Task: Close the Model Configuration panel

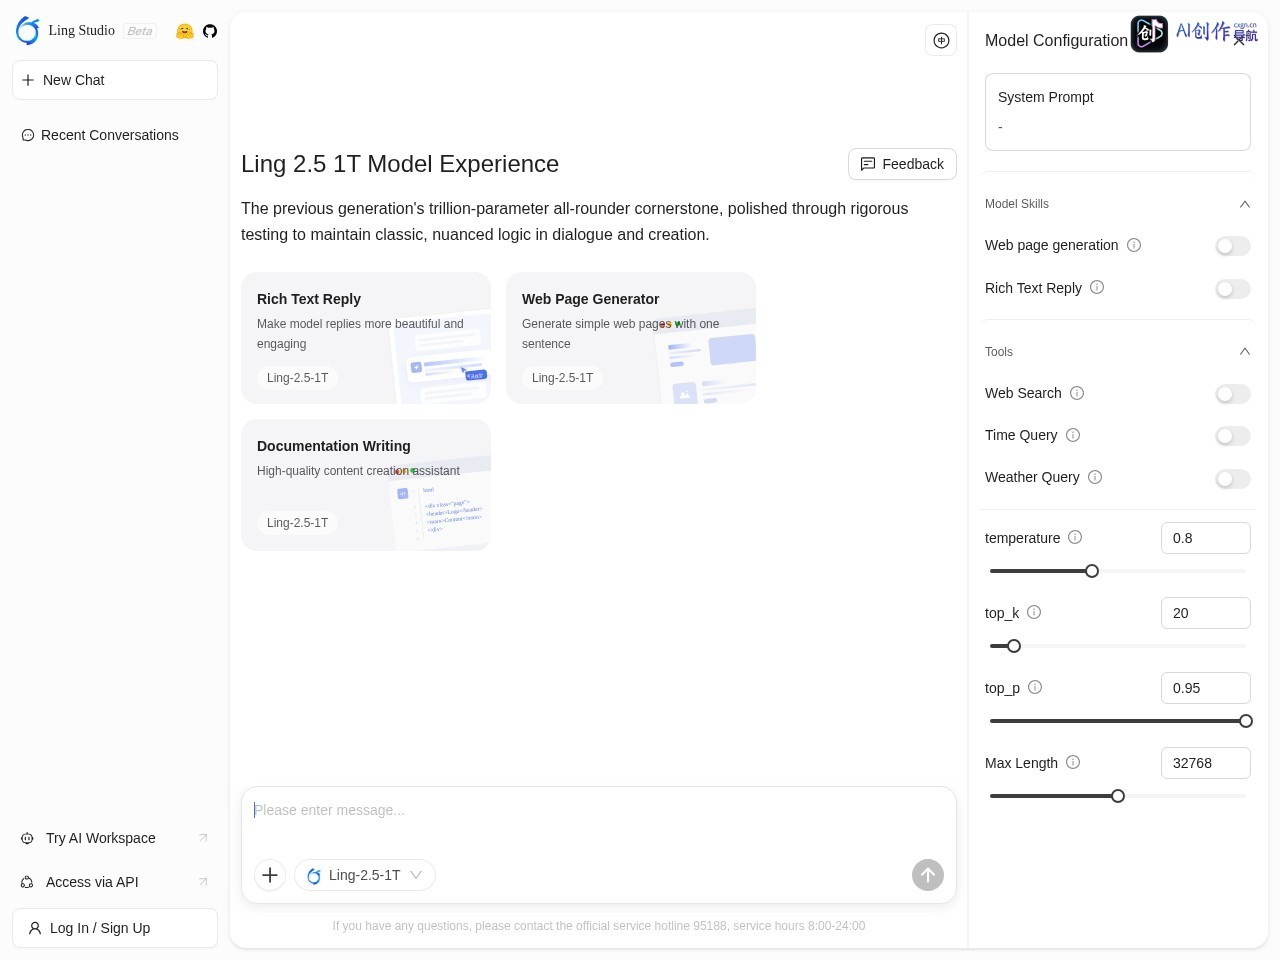Action: tap(1239, 40)
